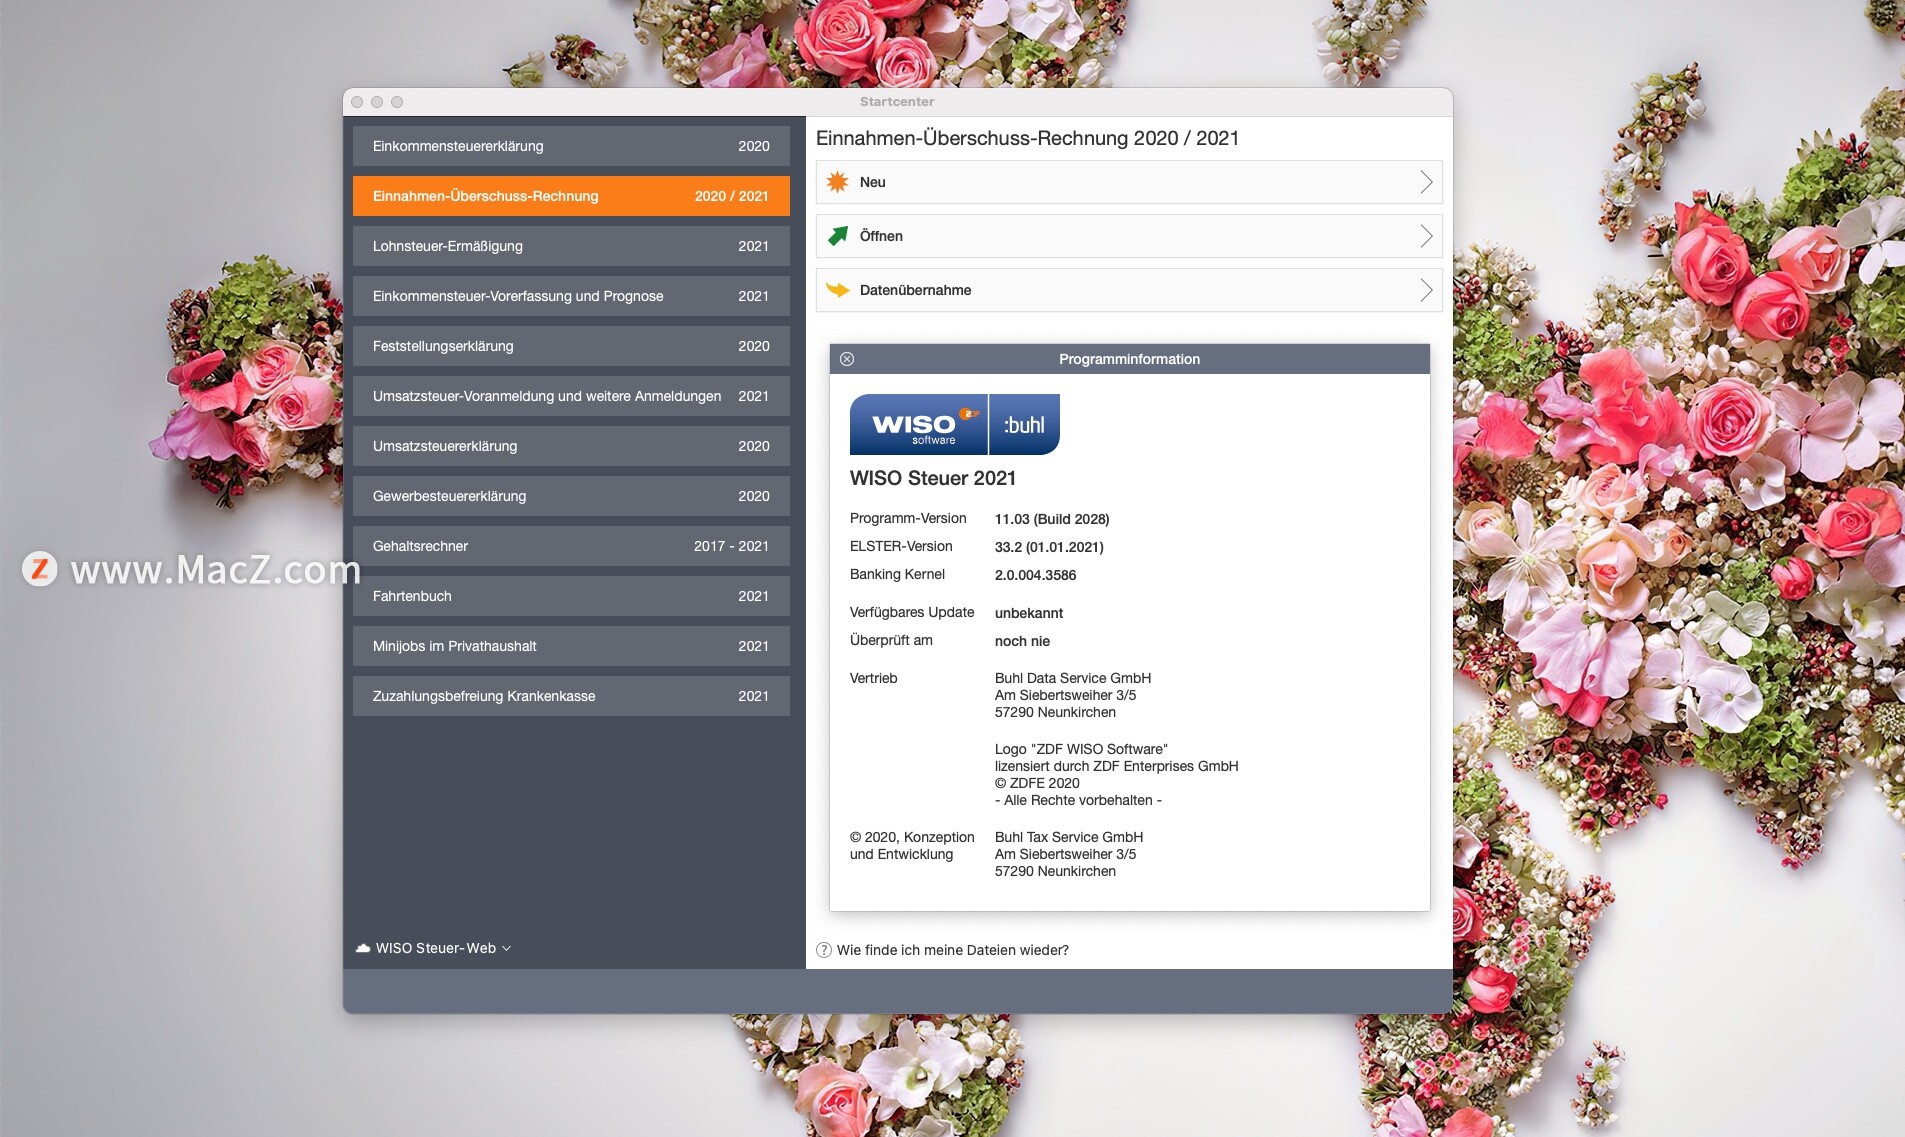The width and height of the screenshot is (1905, 1137).
Task: Open Gewerbesteuererklärung 2020
Action: (x=571, y=496)
